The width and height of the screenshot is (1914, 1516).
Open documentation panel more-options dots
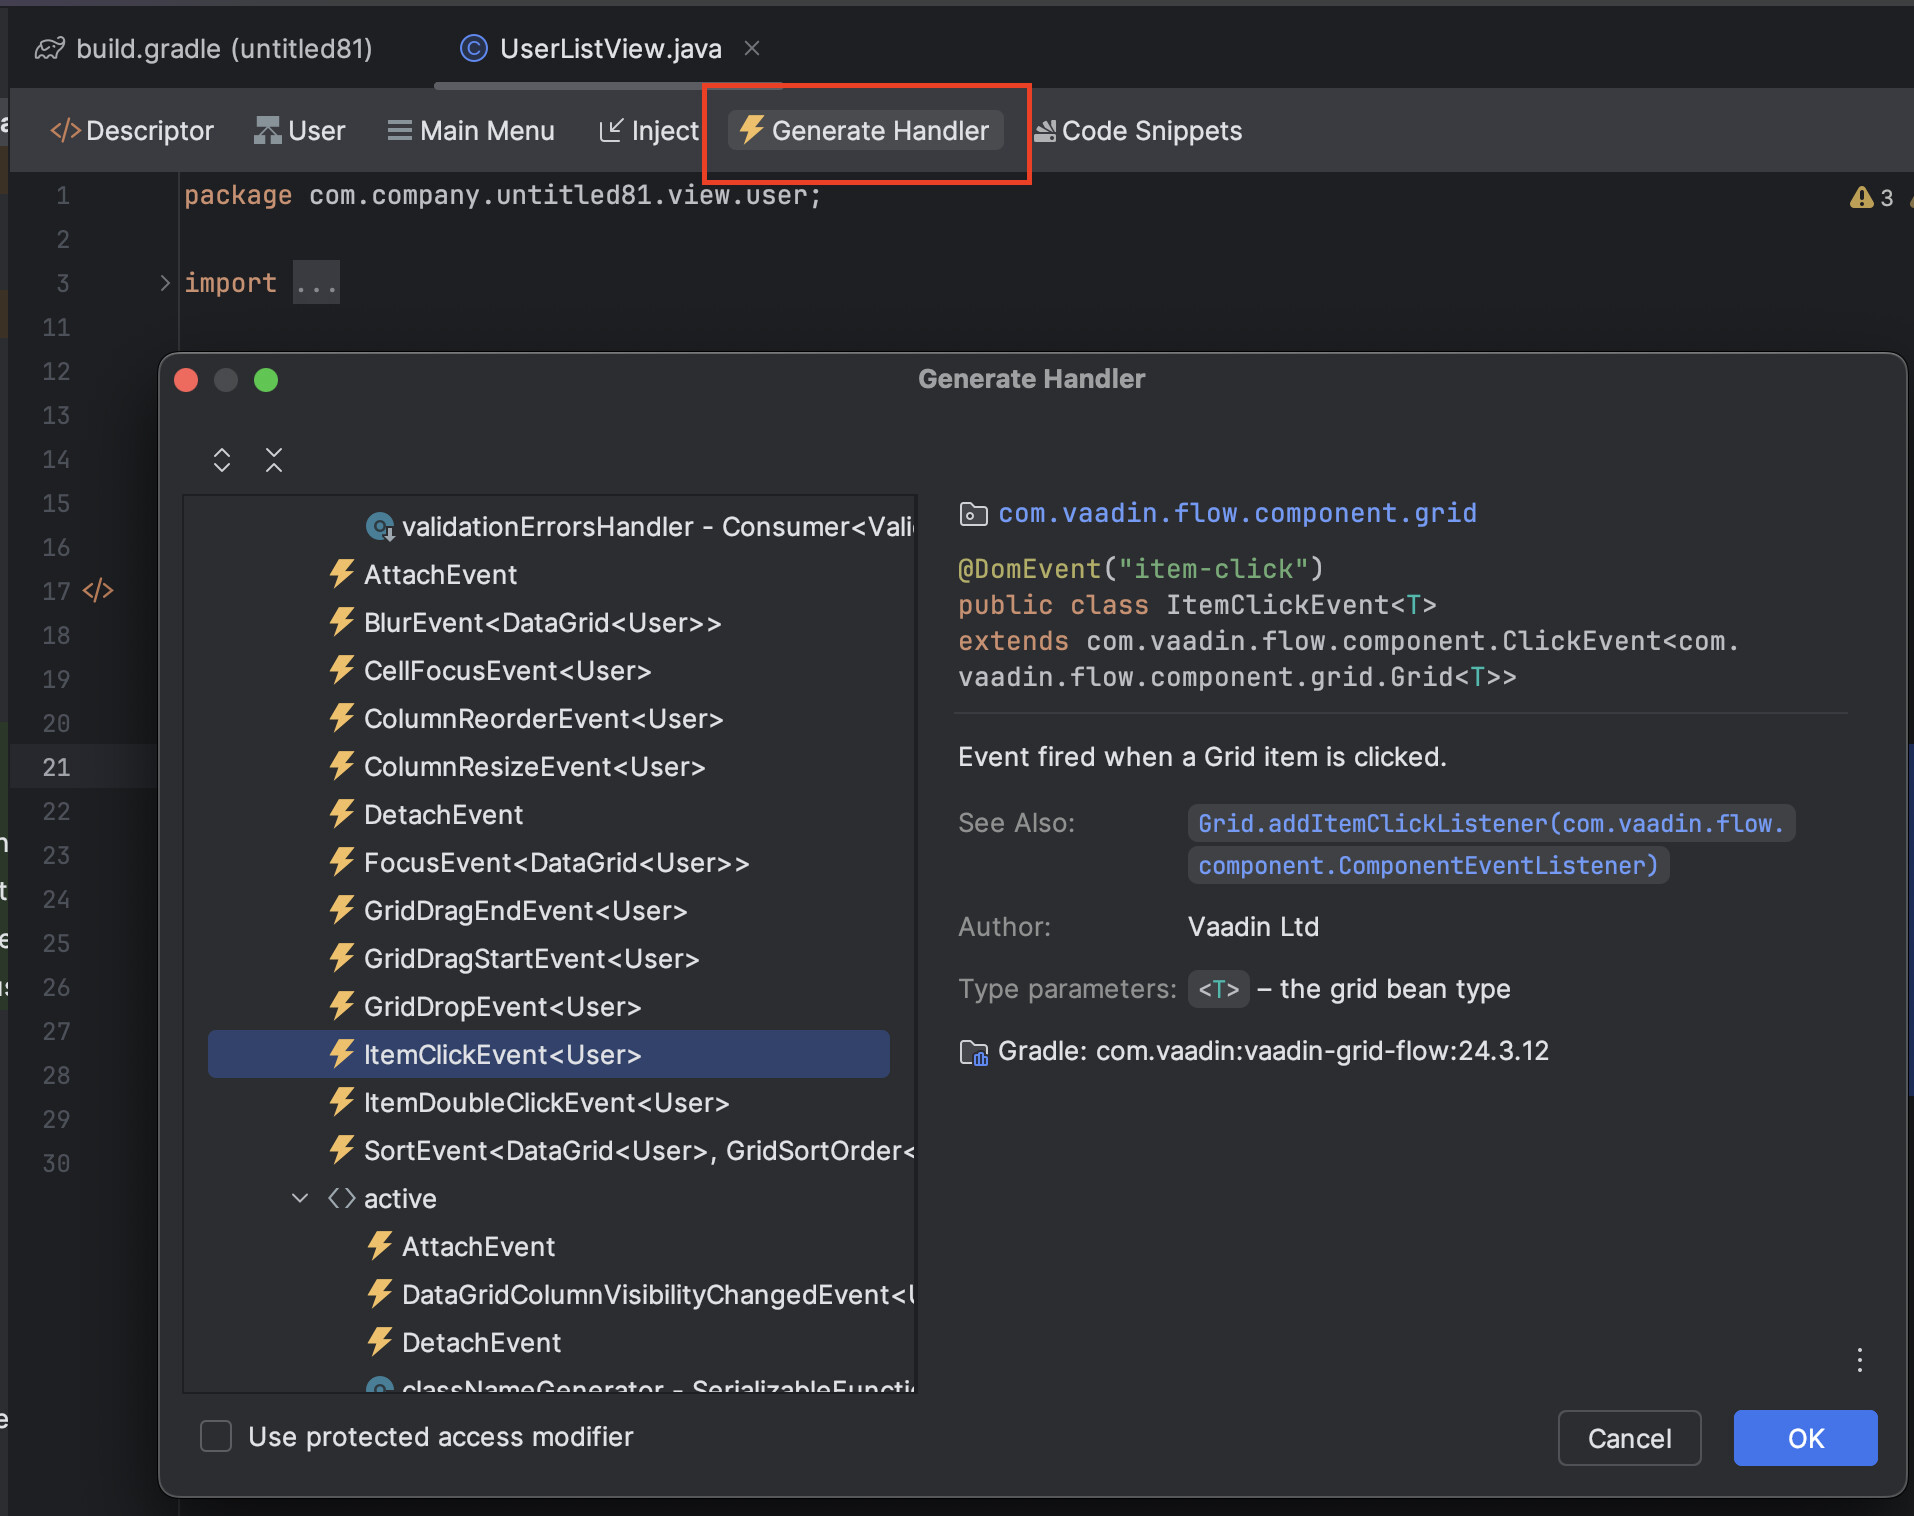1859,1360
